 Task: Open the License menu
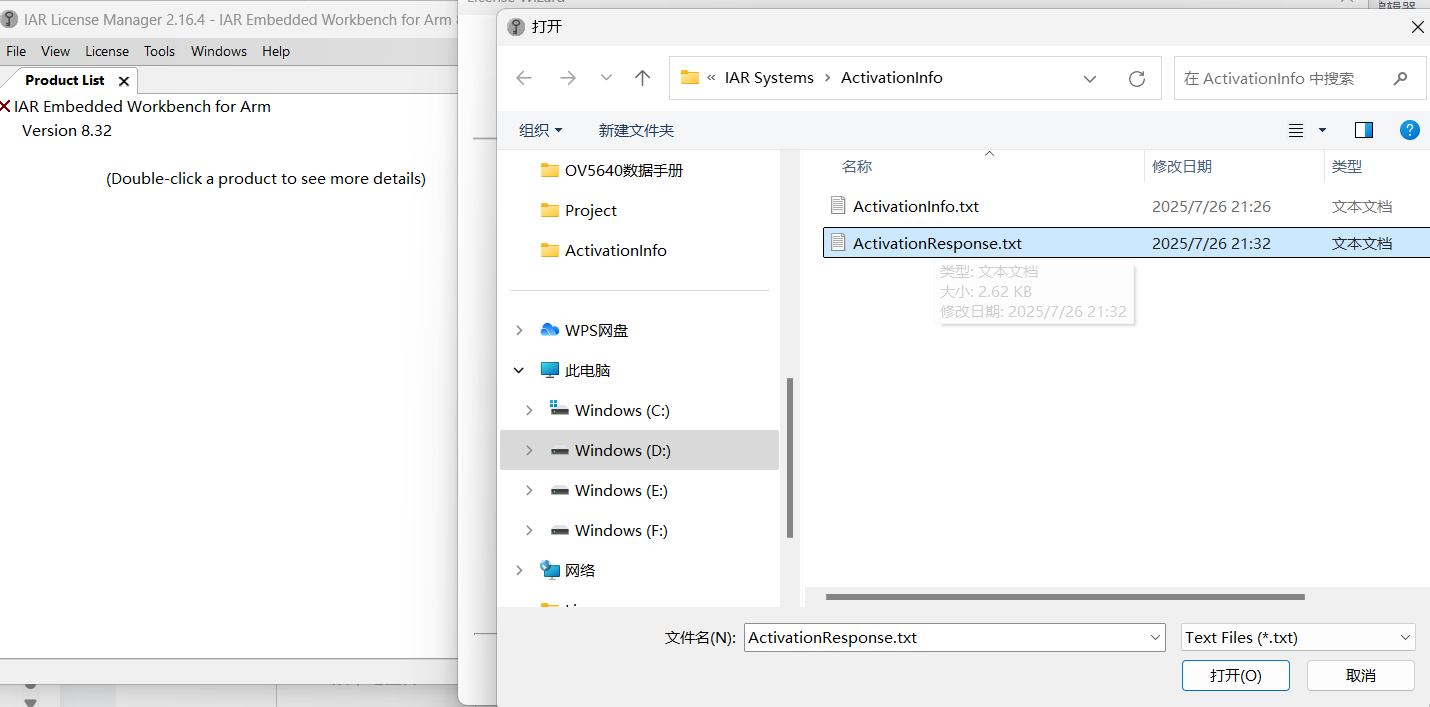tap(107, 51)
